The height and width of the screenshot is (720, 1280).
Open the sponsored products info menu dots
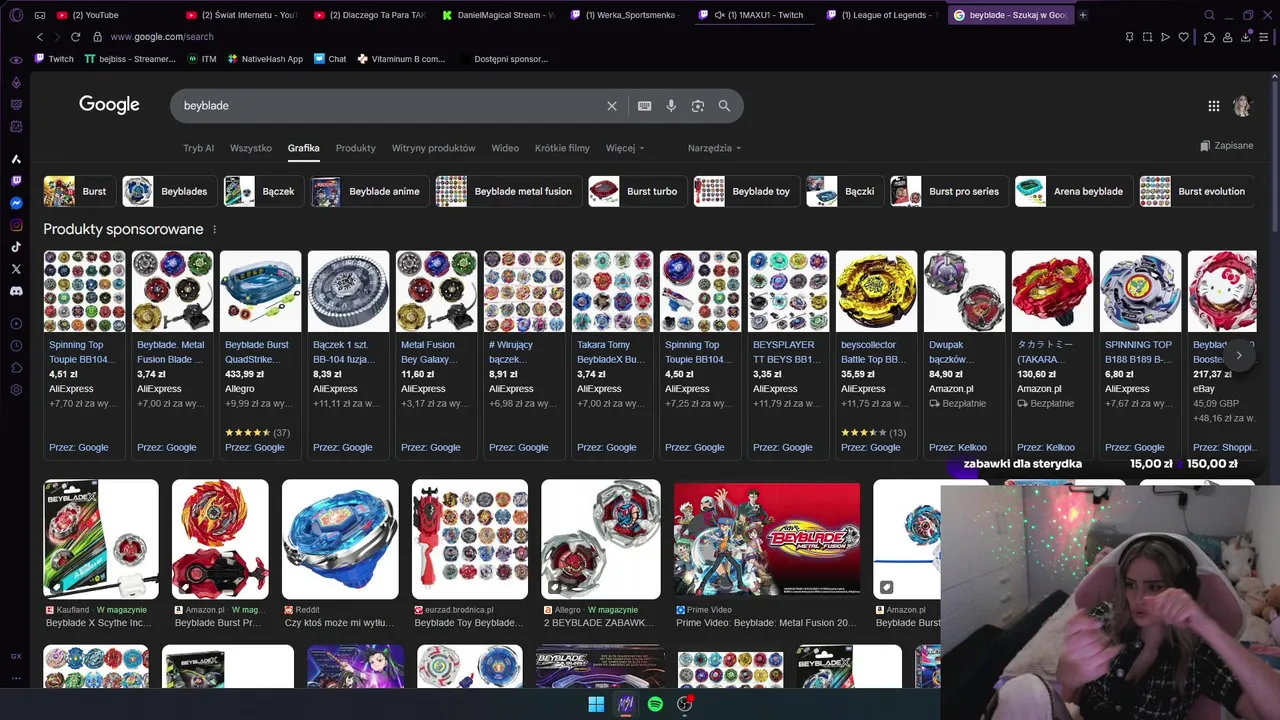coord(214,229)
